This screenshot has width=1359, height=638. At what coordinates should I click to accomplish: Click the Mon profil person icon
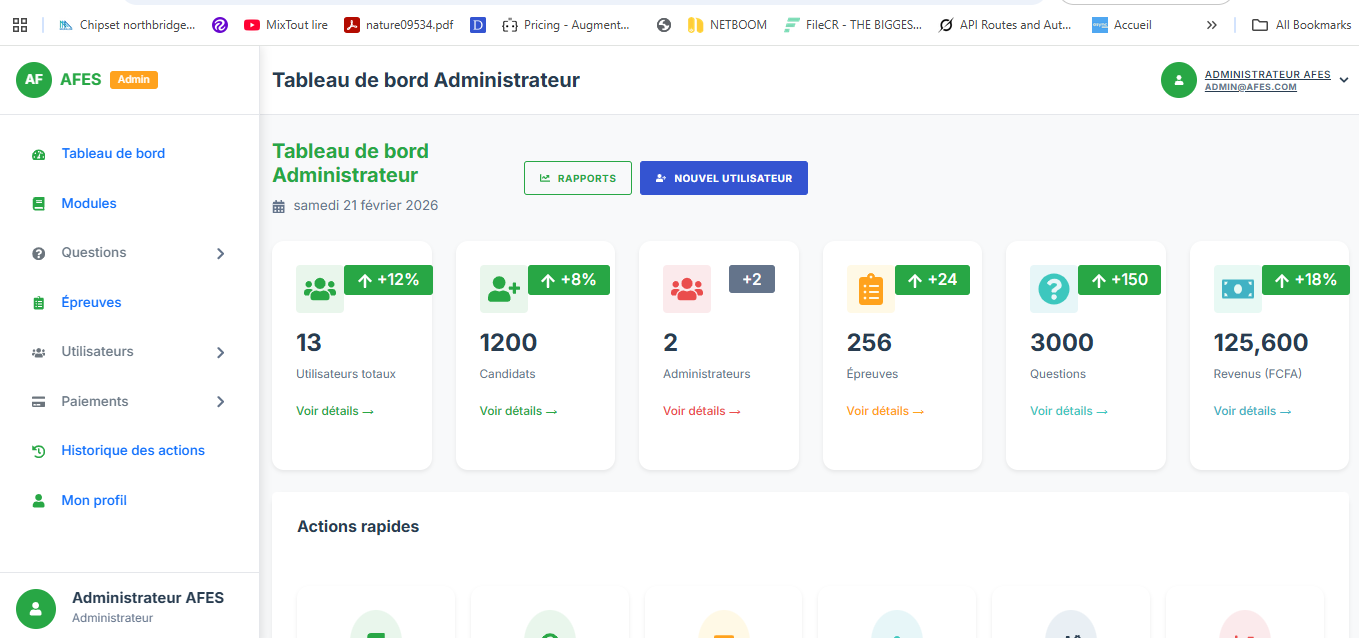coord(39,501)
